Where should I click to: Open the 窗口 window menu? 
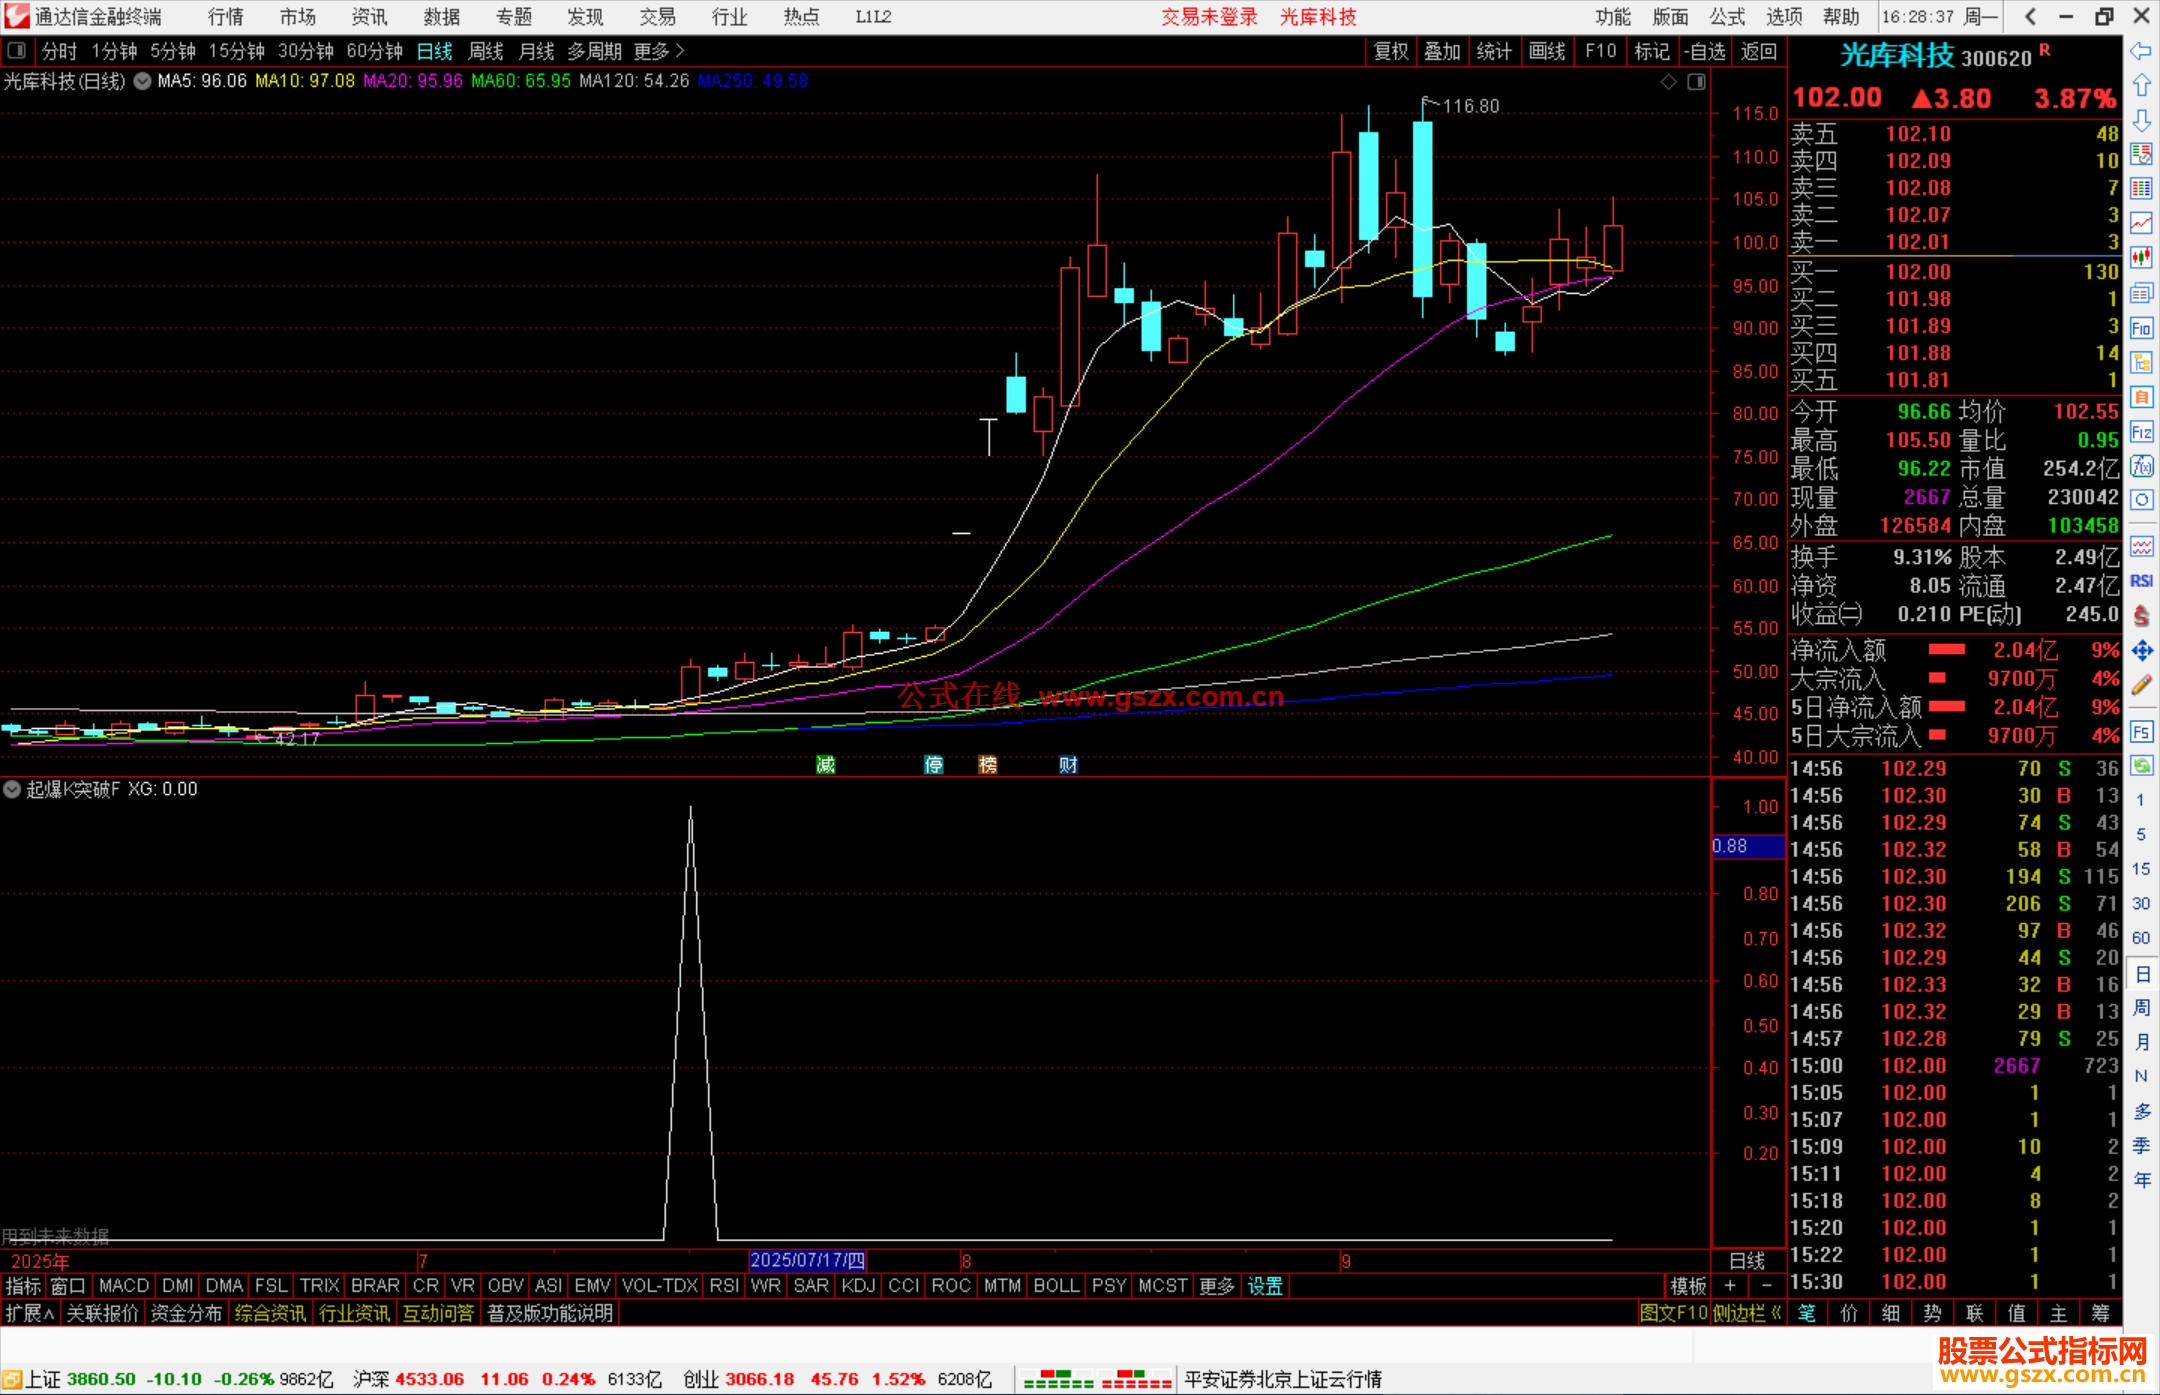pyautogui.click(x=68, y=1286)
